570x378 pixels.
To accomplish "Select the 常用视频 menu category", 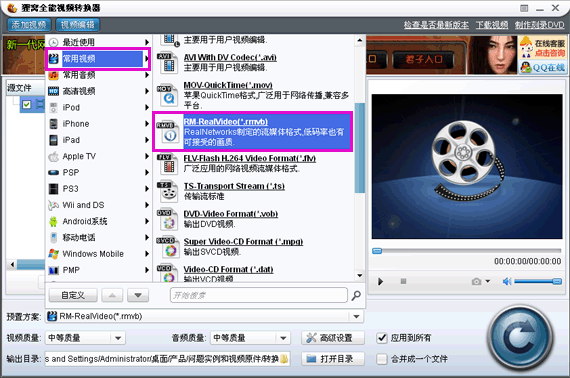I will coord(99,59).
